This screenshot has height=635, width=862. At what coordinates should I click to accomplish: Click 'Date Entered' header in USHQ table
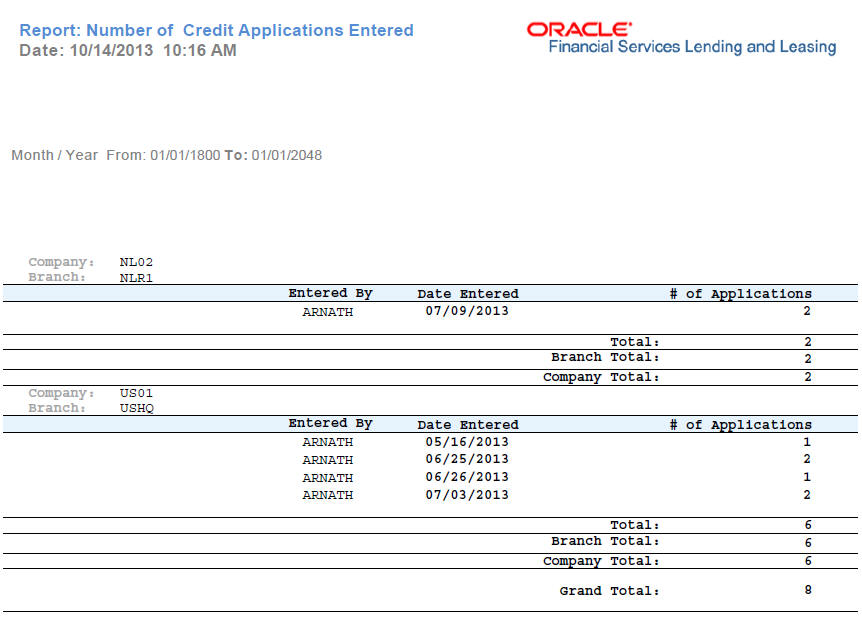[x=468, y=424]
